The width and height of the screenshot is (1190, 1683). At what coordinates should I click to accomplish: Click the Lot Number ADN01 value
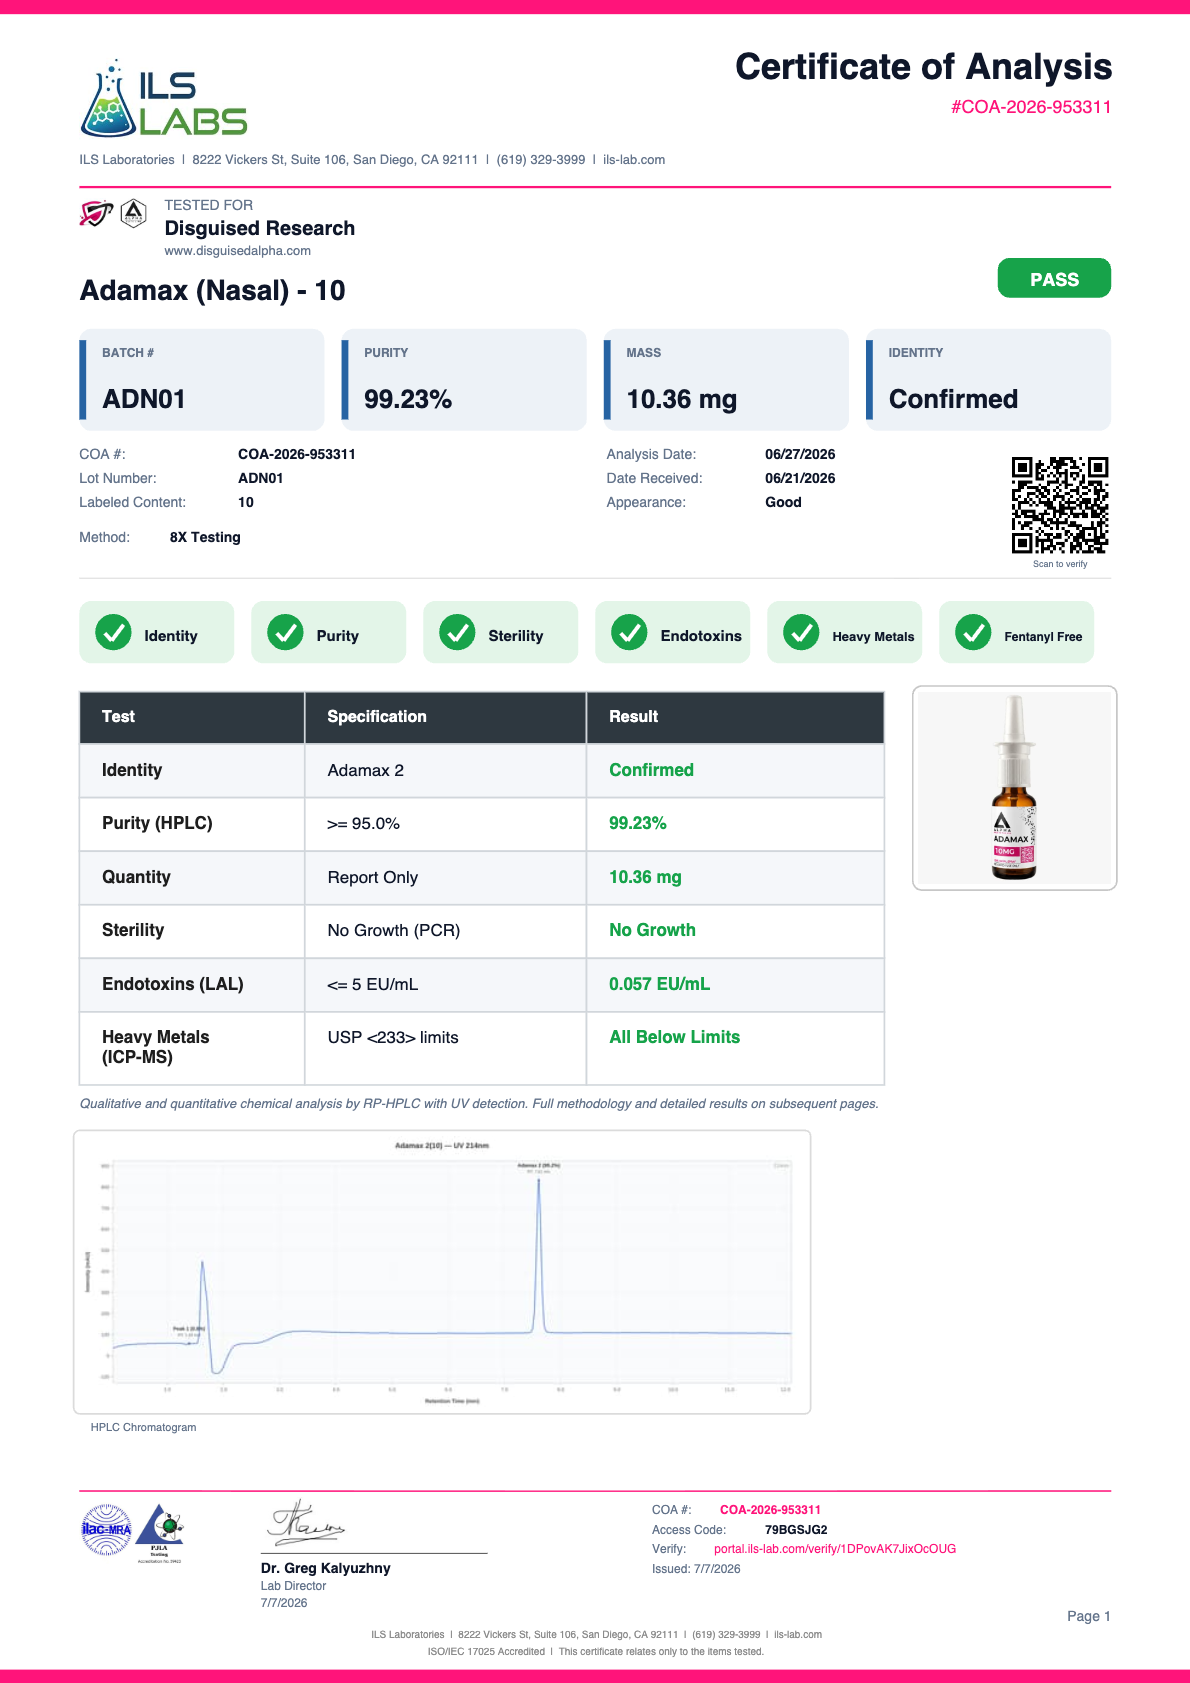(x=260, y=478)
